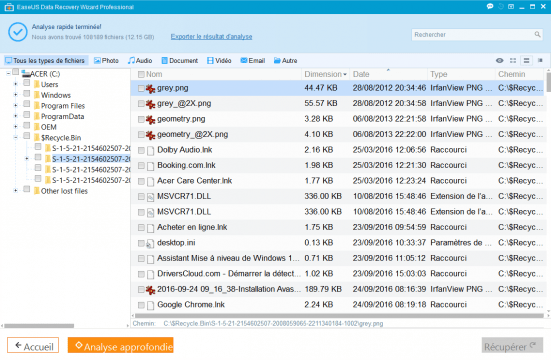Switch to thumbnail grid view
This screenshot has height=360, width=551.
click(x=513, y=60)
